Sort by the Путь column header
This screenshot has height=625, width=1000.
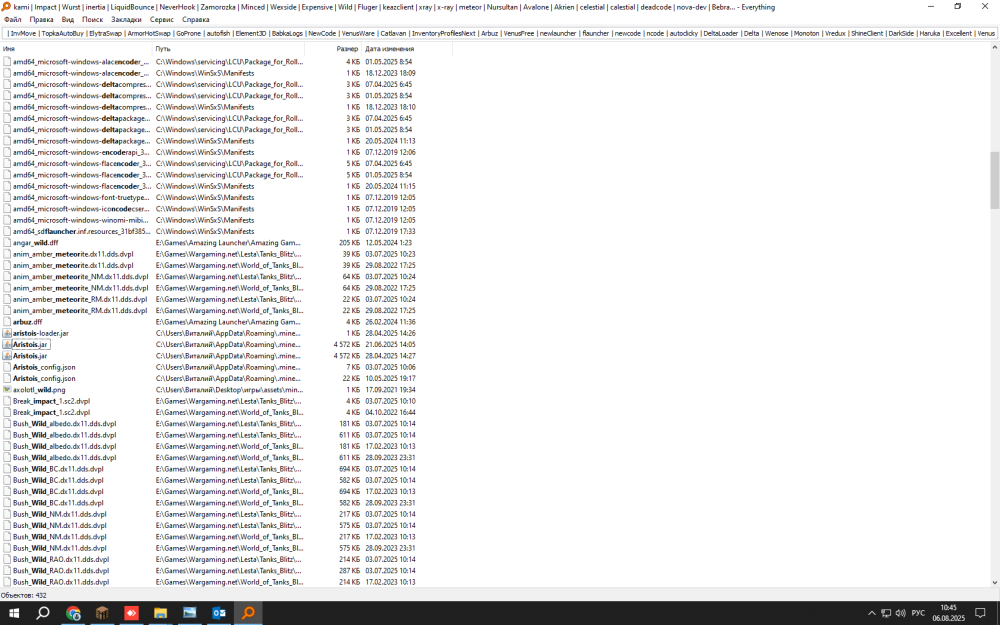[228, 48]
